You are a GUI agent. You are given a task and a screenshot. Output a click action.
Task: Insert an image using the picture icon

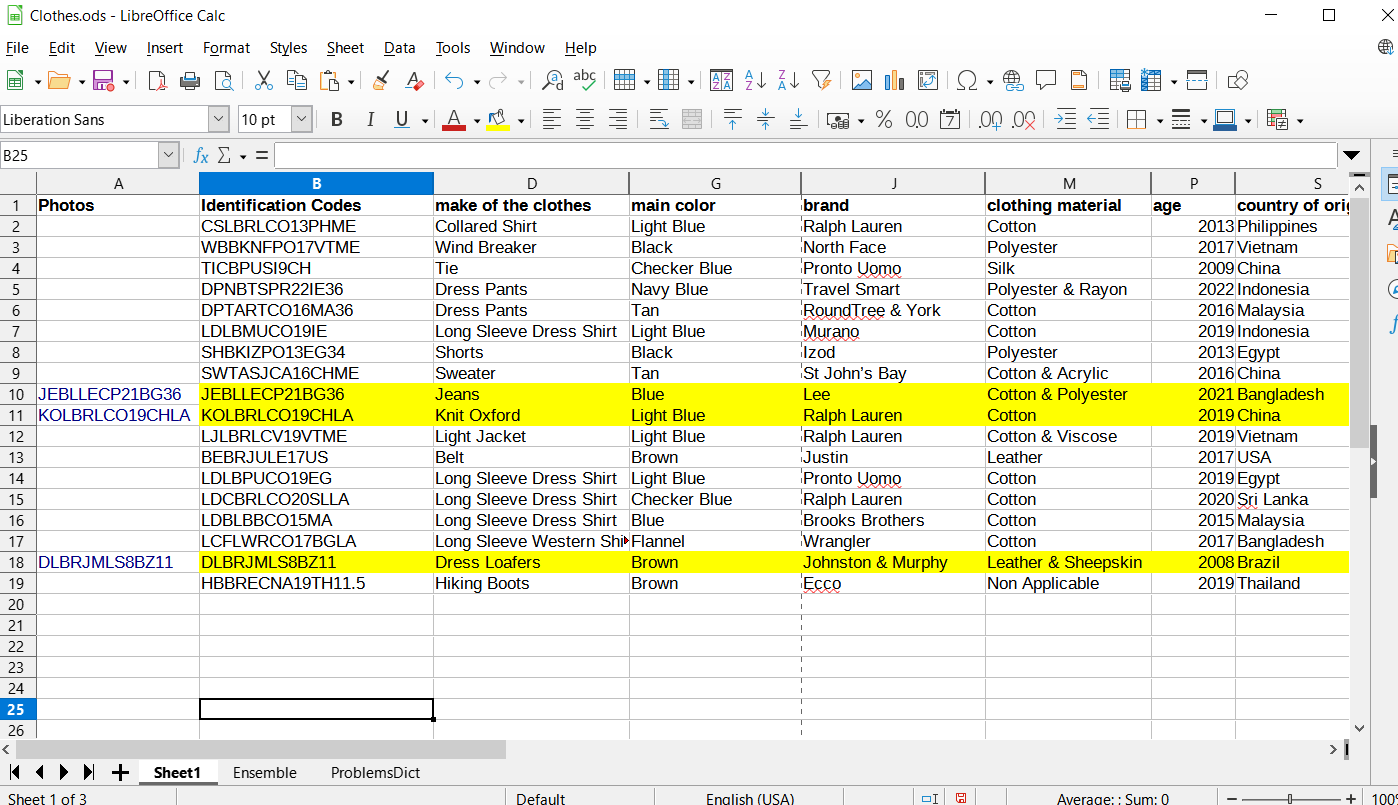click(861, 81)
